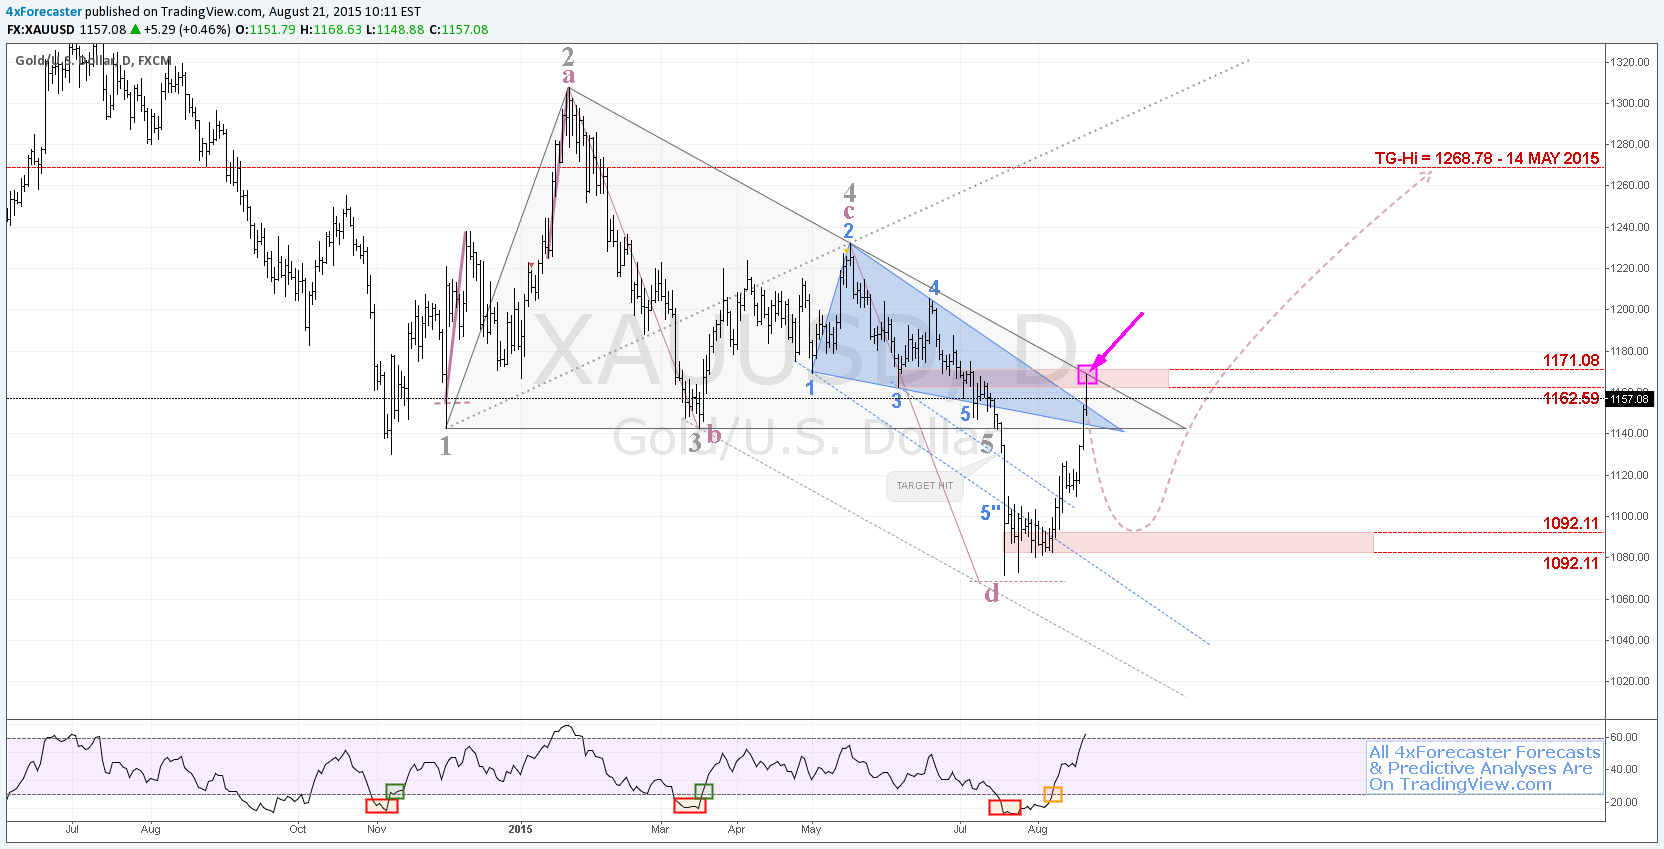Select the gray wave label 3
The width and height of the screenshot is (1664, 849).
[695, 442]
